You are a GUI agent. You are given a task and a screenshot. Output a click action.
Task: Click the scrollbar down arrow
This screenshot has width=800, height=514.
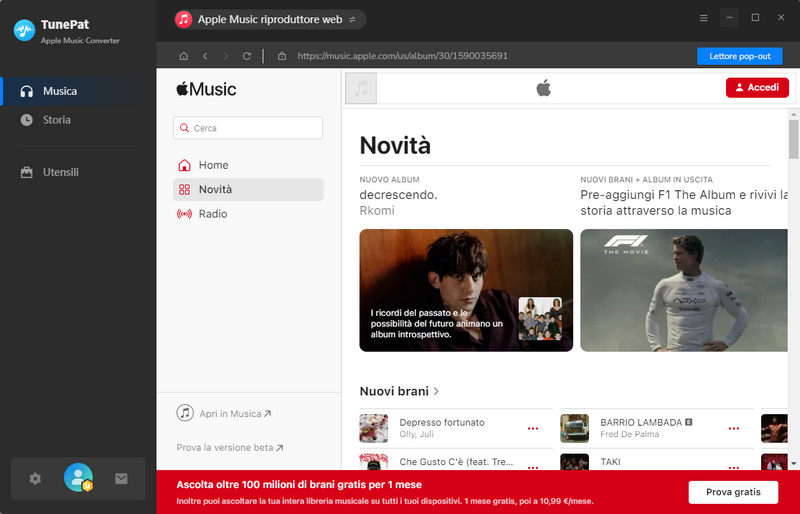793,463
